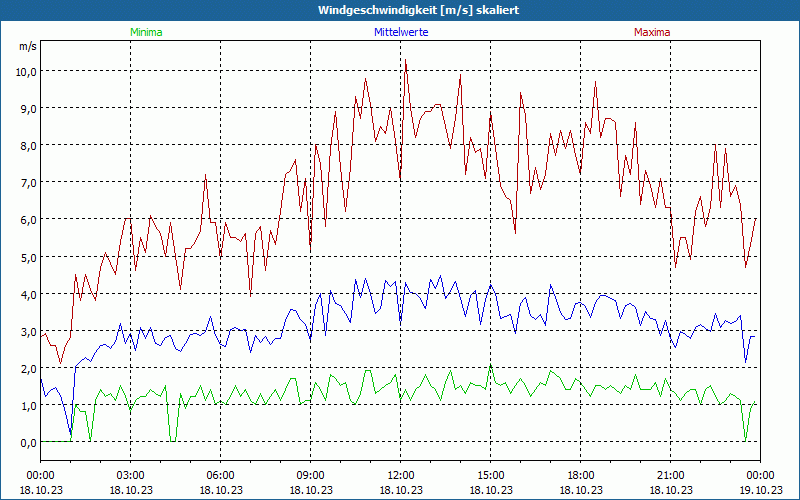
Task: Click the '12:00' time axis label
Action: (401, 476)
